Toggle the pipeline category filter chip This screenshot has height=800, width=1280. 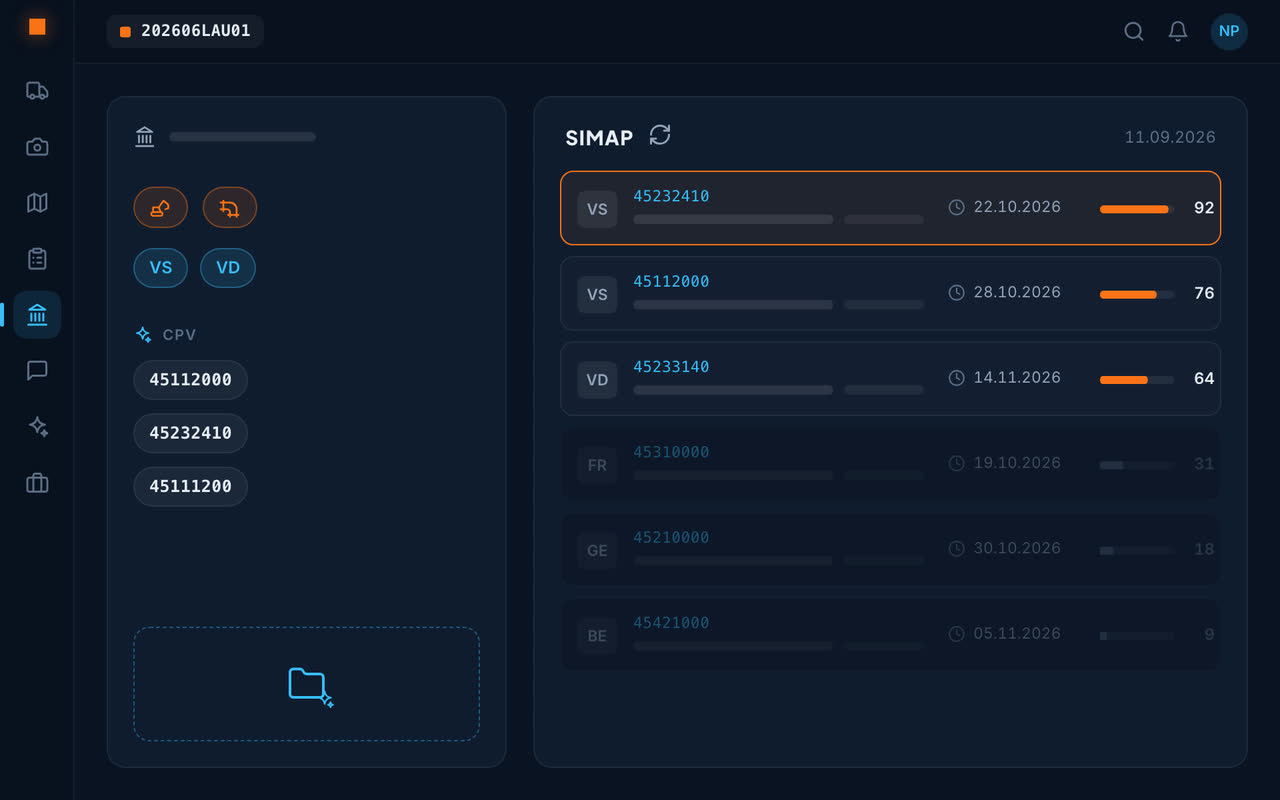tap(230, 208)
